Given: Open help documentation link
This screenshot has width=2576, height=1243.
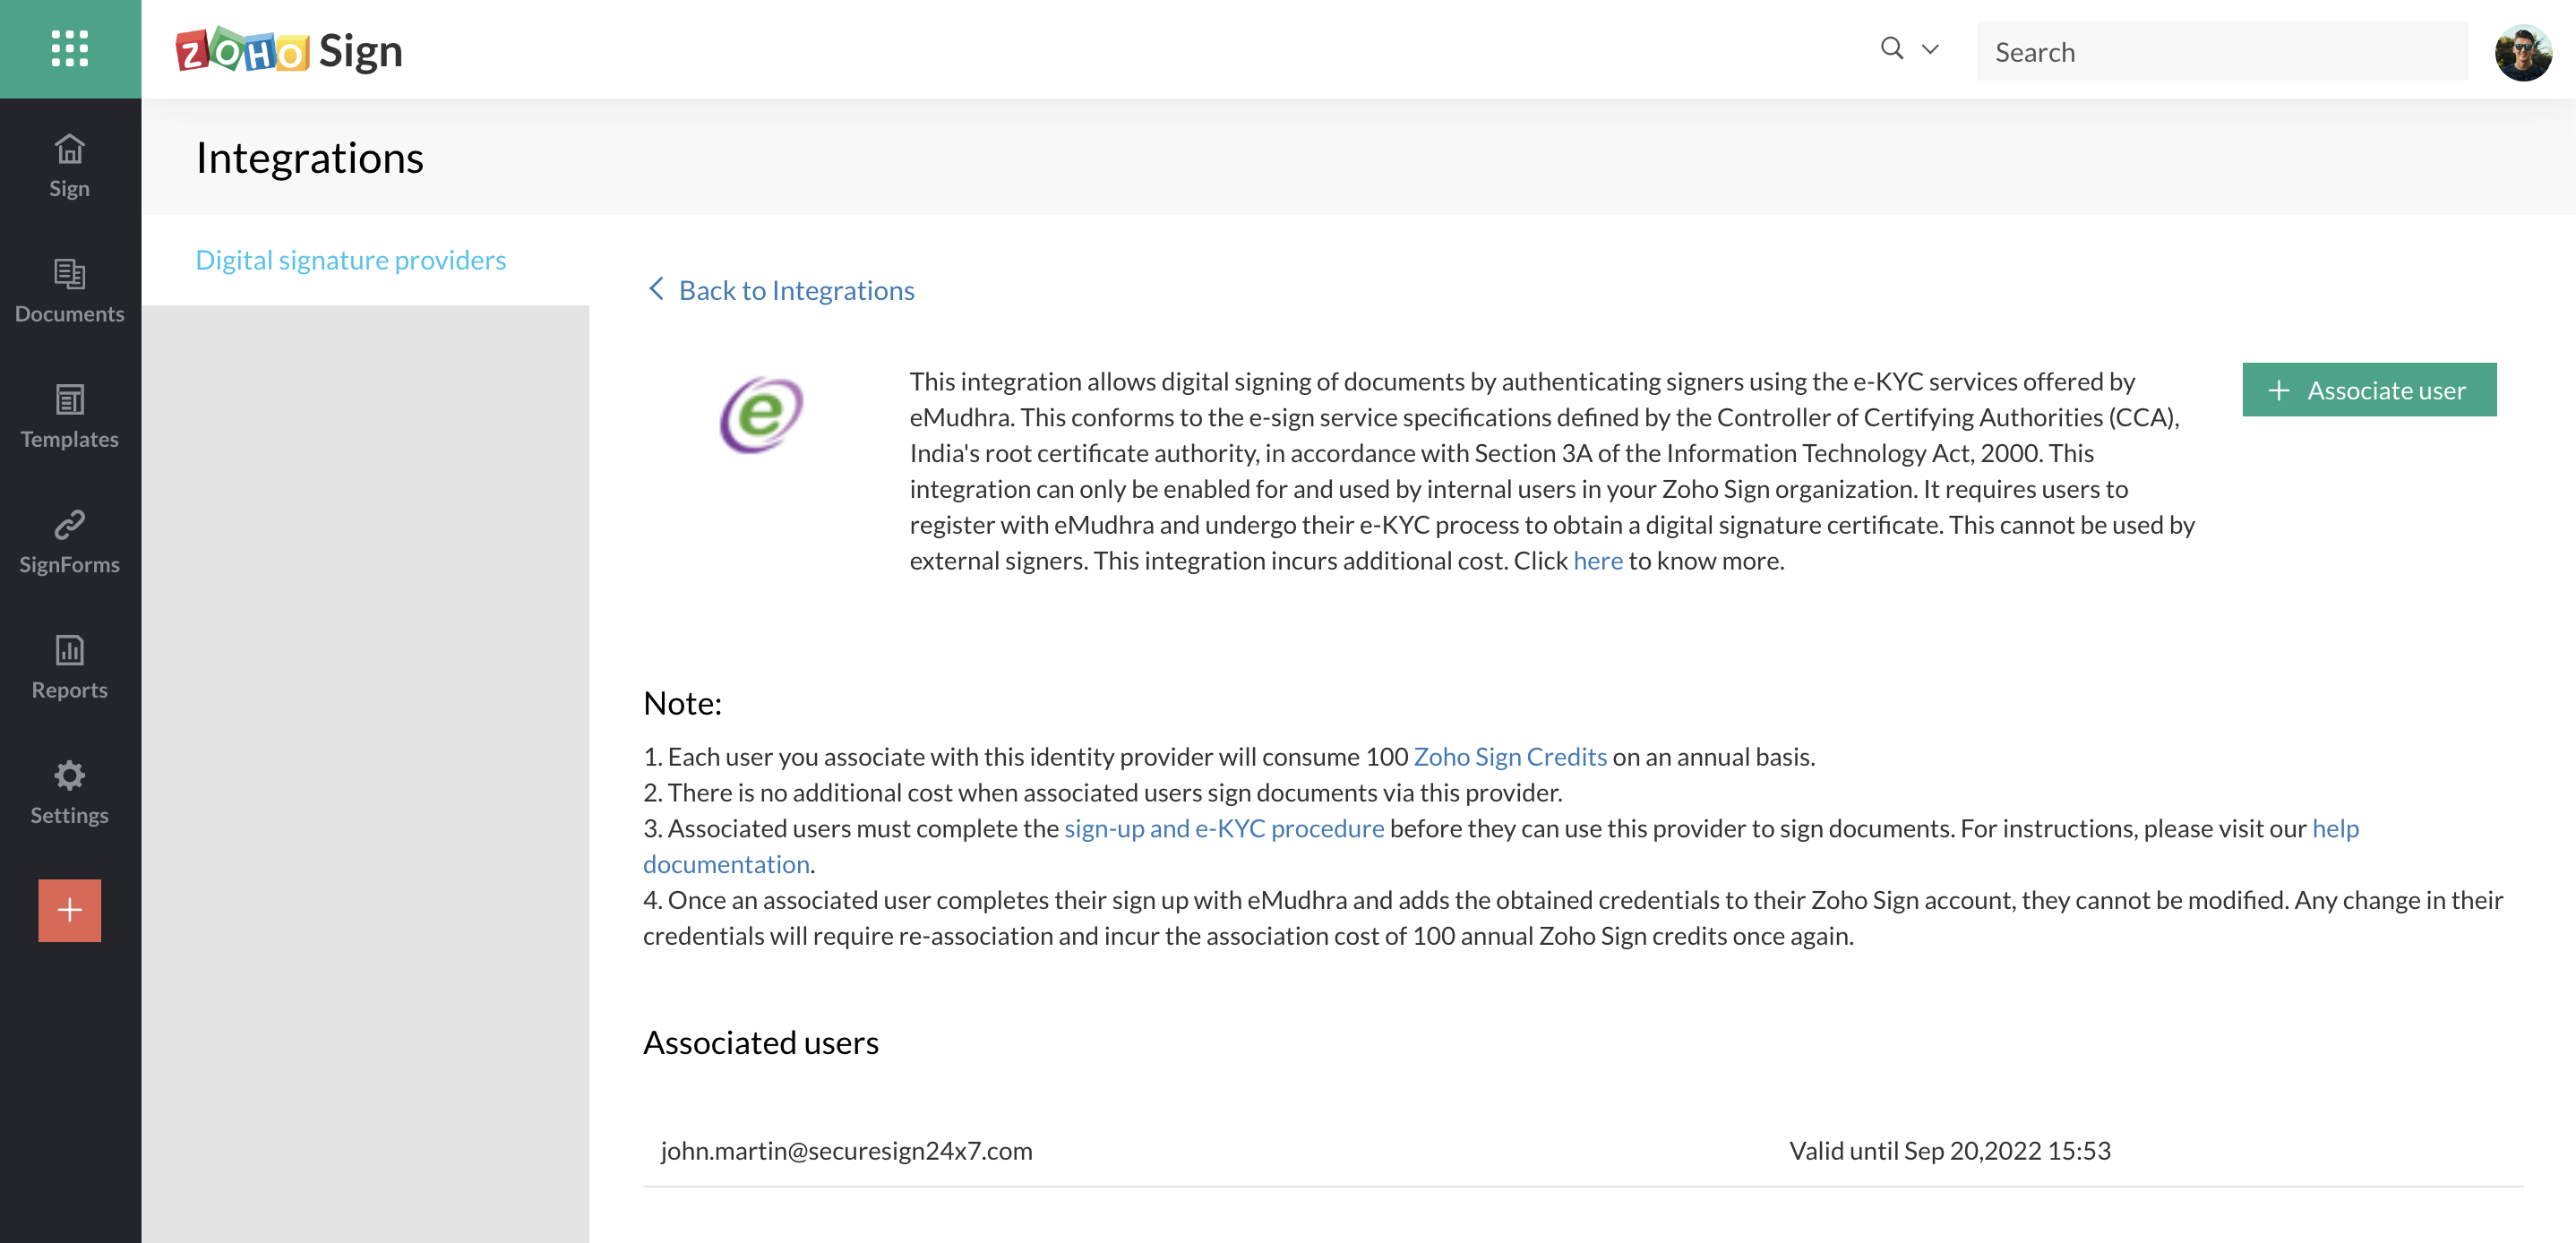Looking at the screenshot, I should 2335,828.
